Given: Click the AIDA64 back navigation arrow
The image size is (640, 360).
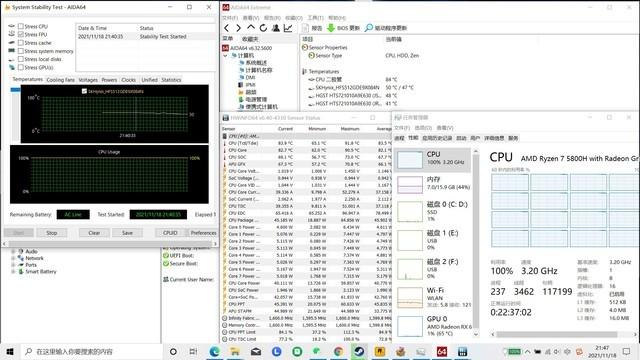Looking at the screenshot, I should (227, 28).
